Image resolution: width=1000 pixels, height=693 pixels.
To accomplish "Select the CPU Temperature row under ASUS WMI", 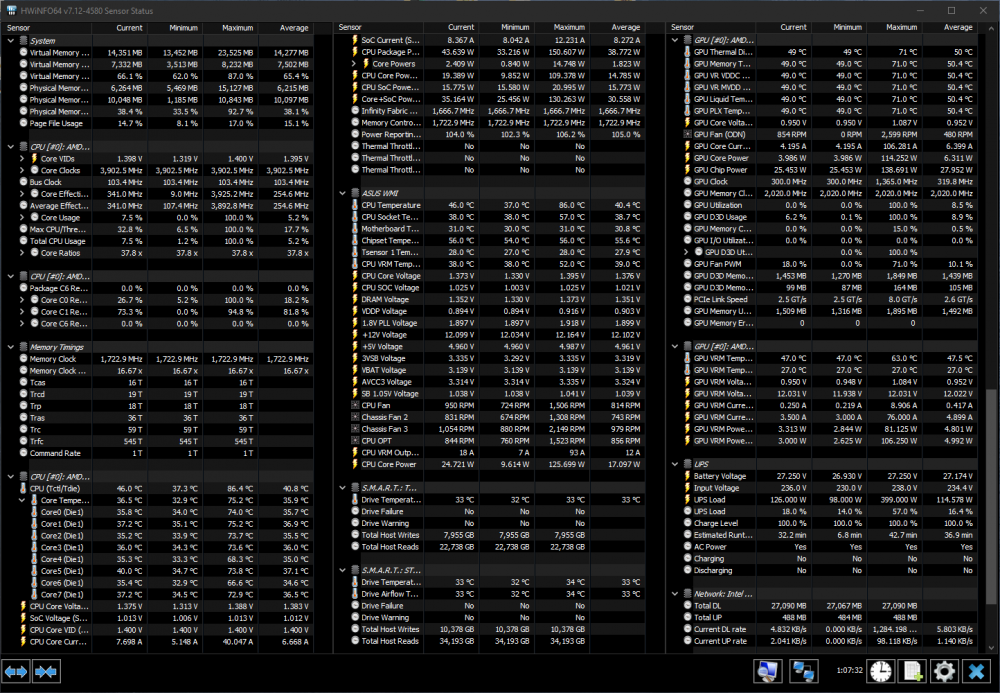I will pos(388,205).
